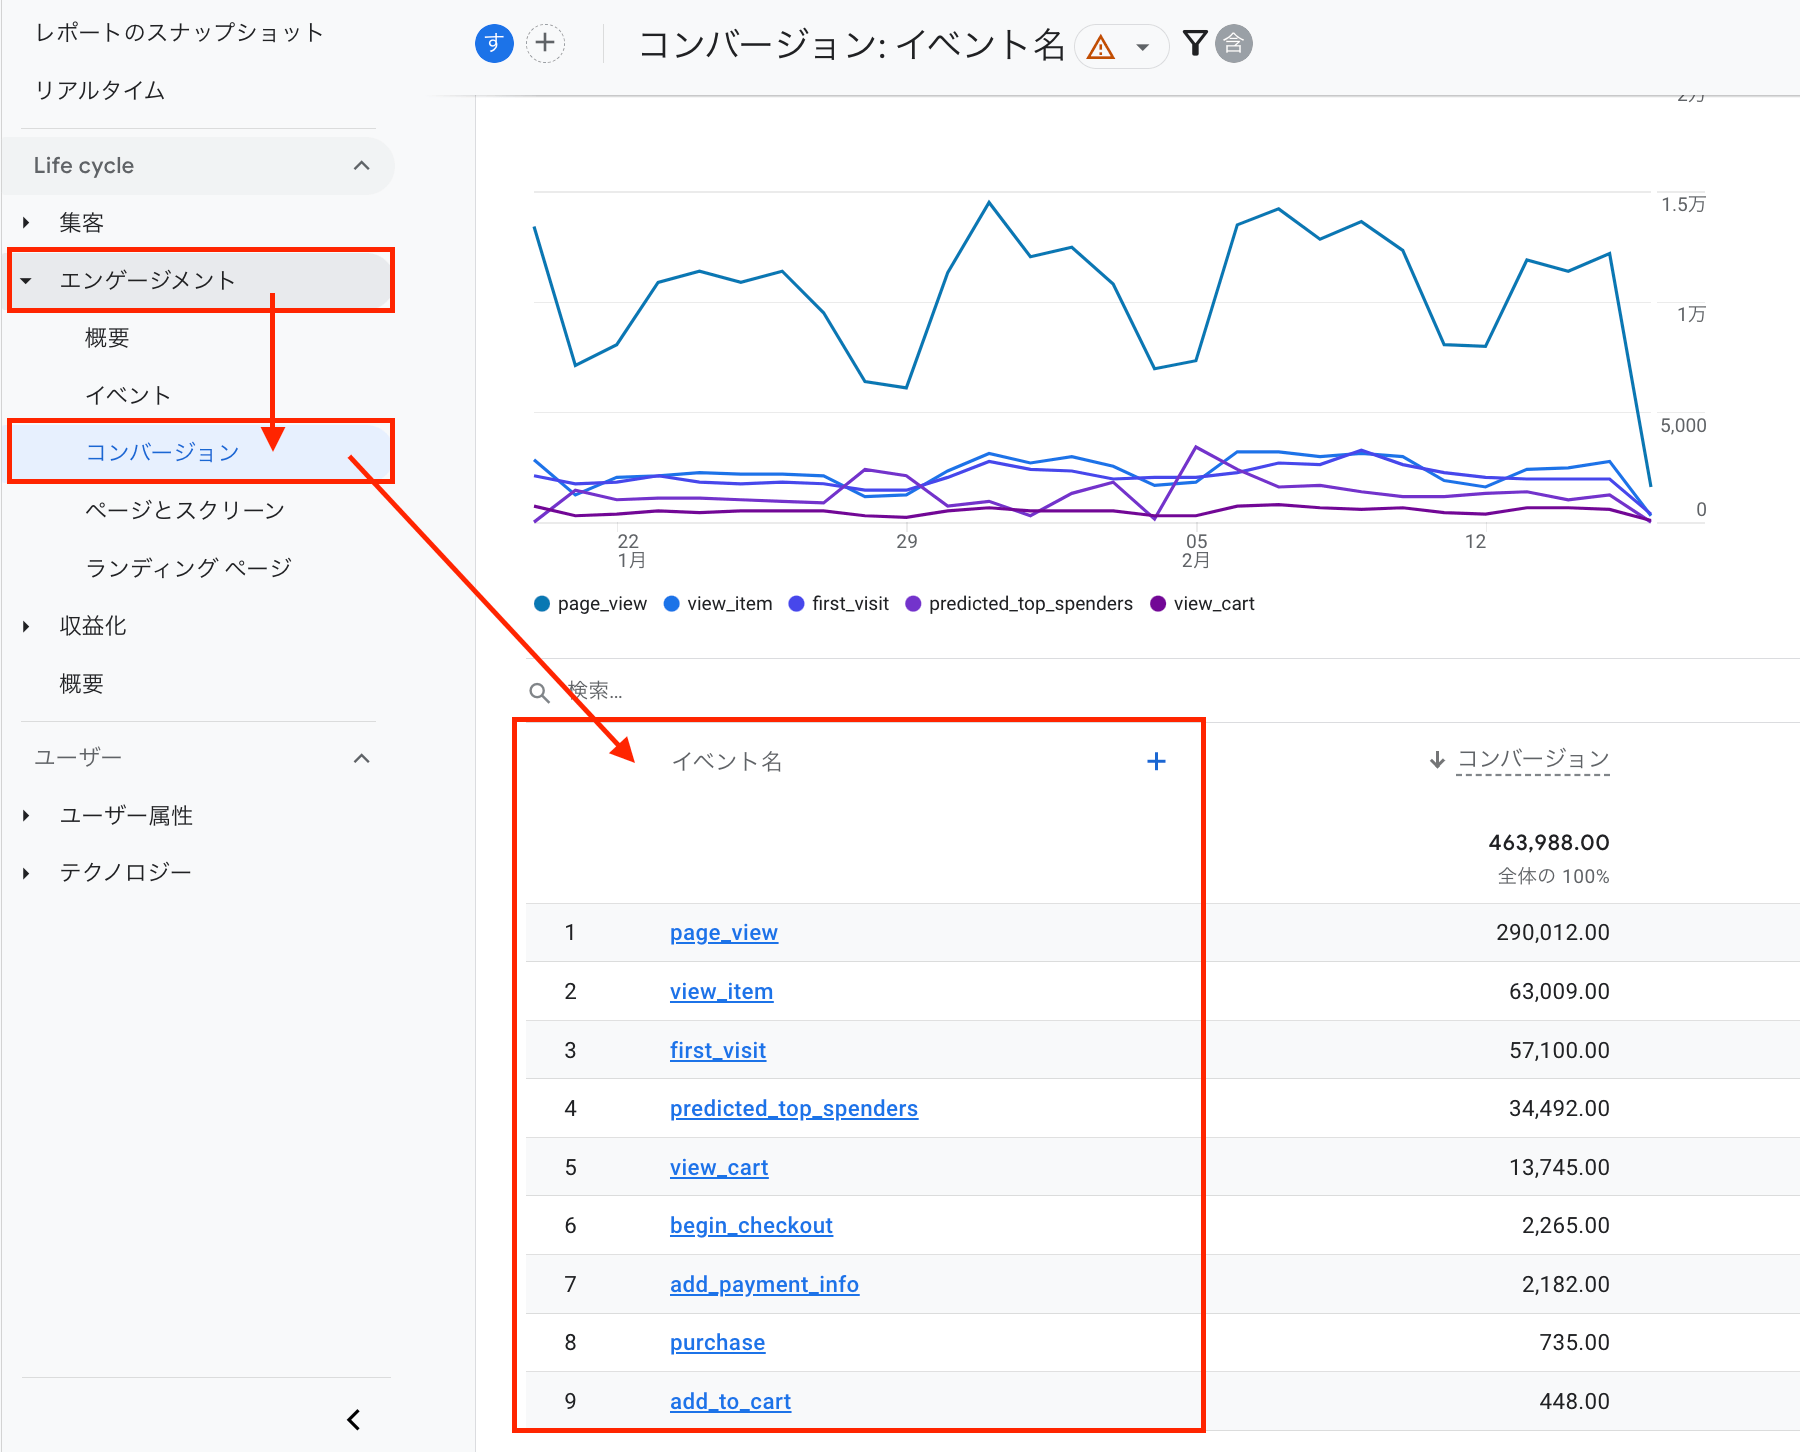Open レポートのスナップショット
The height and width of the screenshot is (1452, 1800).
(179, 33)
